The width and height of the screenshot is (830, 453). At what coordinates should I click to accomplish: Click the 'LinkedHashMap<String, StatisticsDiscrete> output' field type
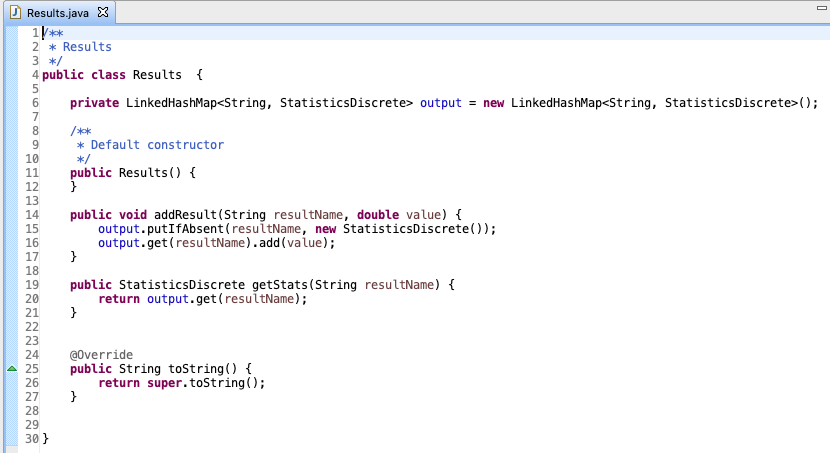click(269, 103)
